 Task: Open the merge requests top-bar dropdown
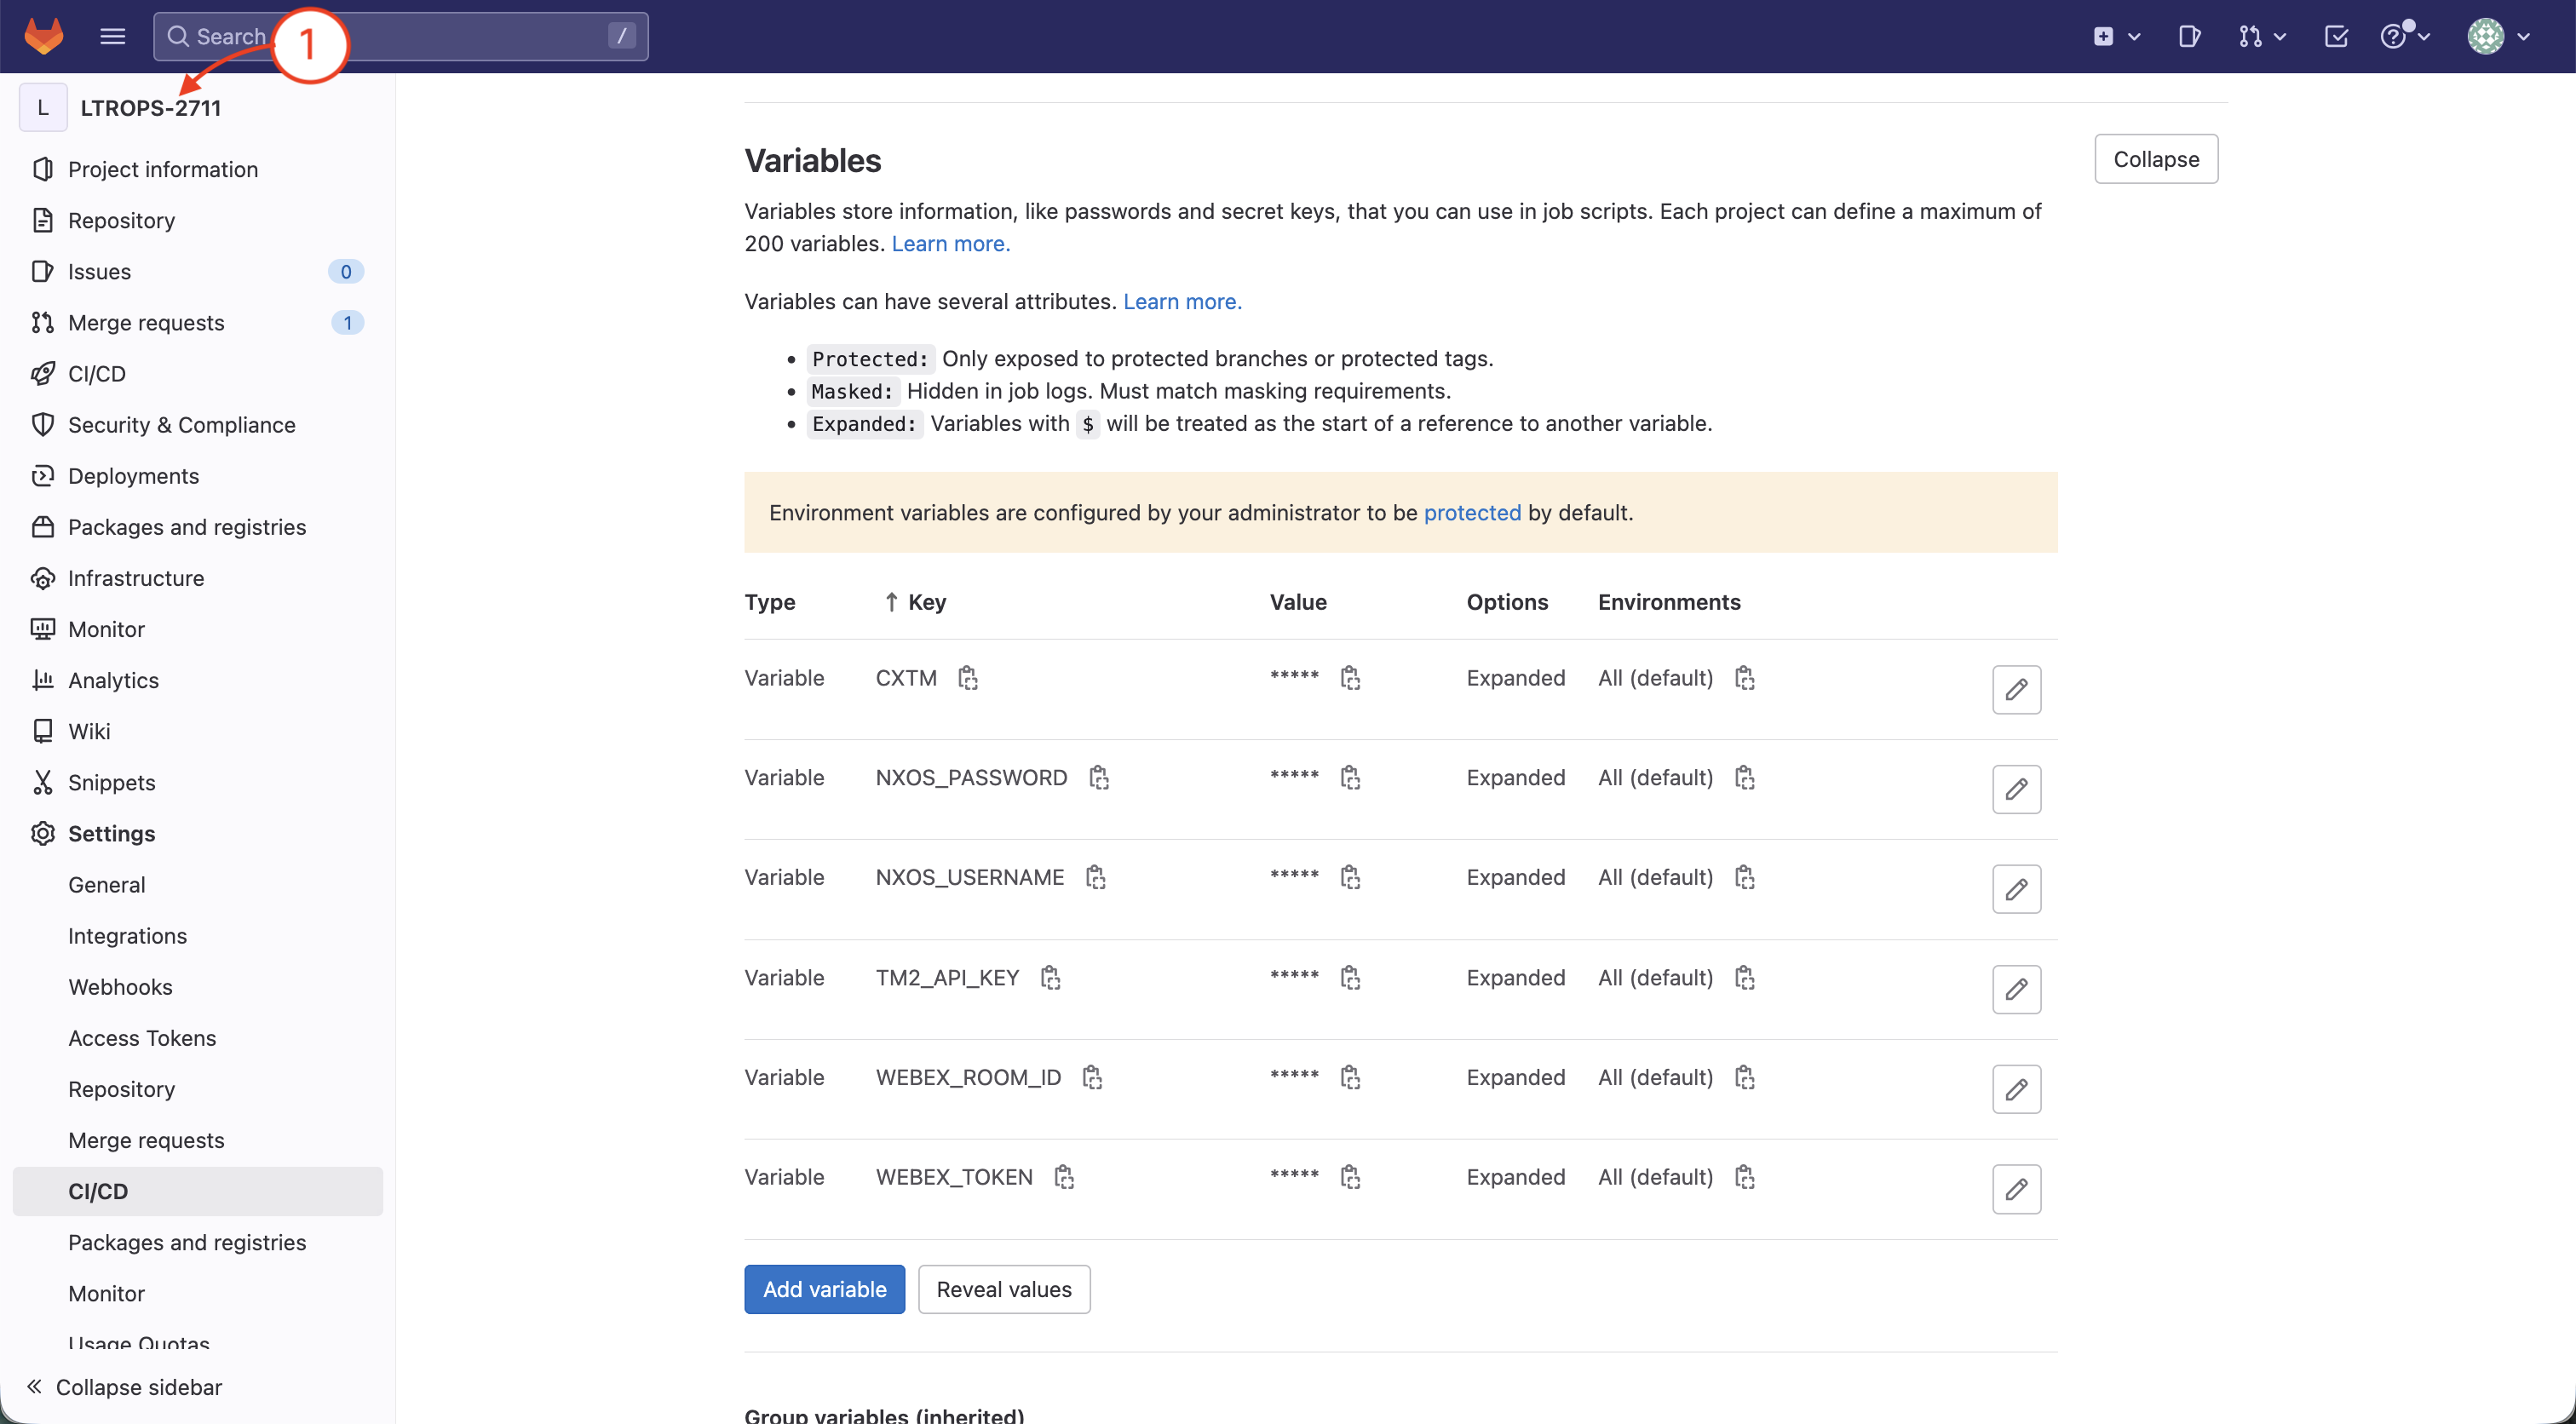coord(2261,36)
